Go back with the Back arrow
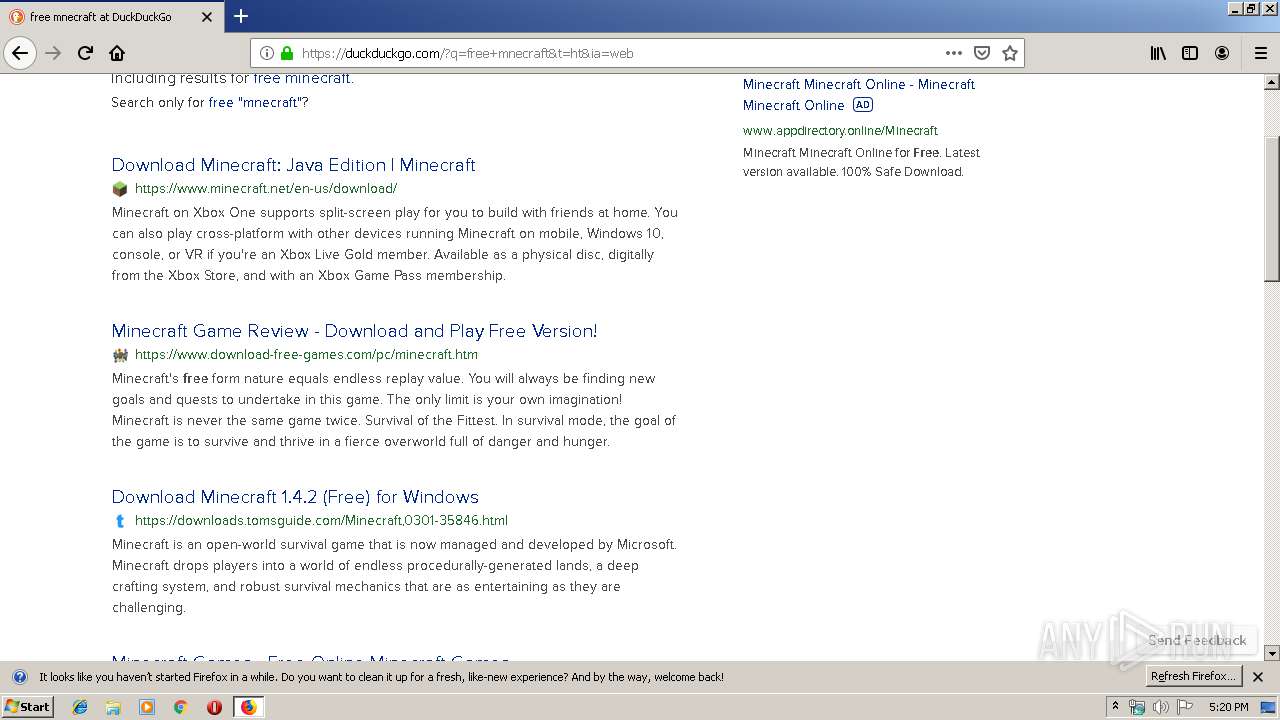The image size is (1280, 720). (x=20, y=53)
